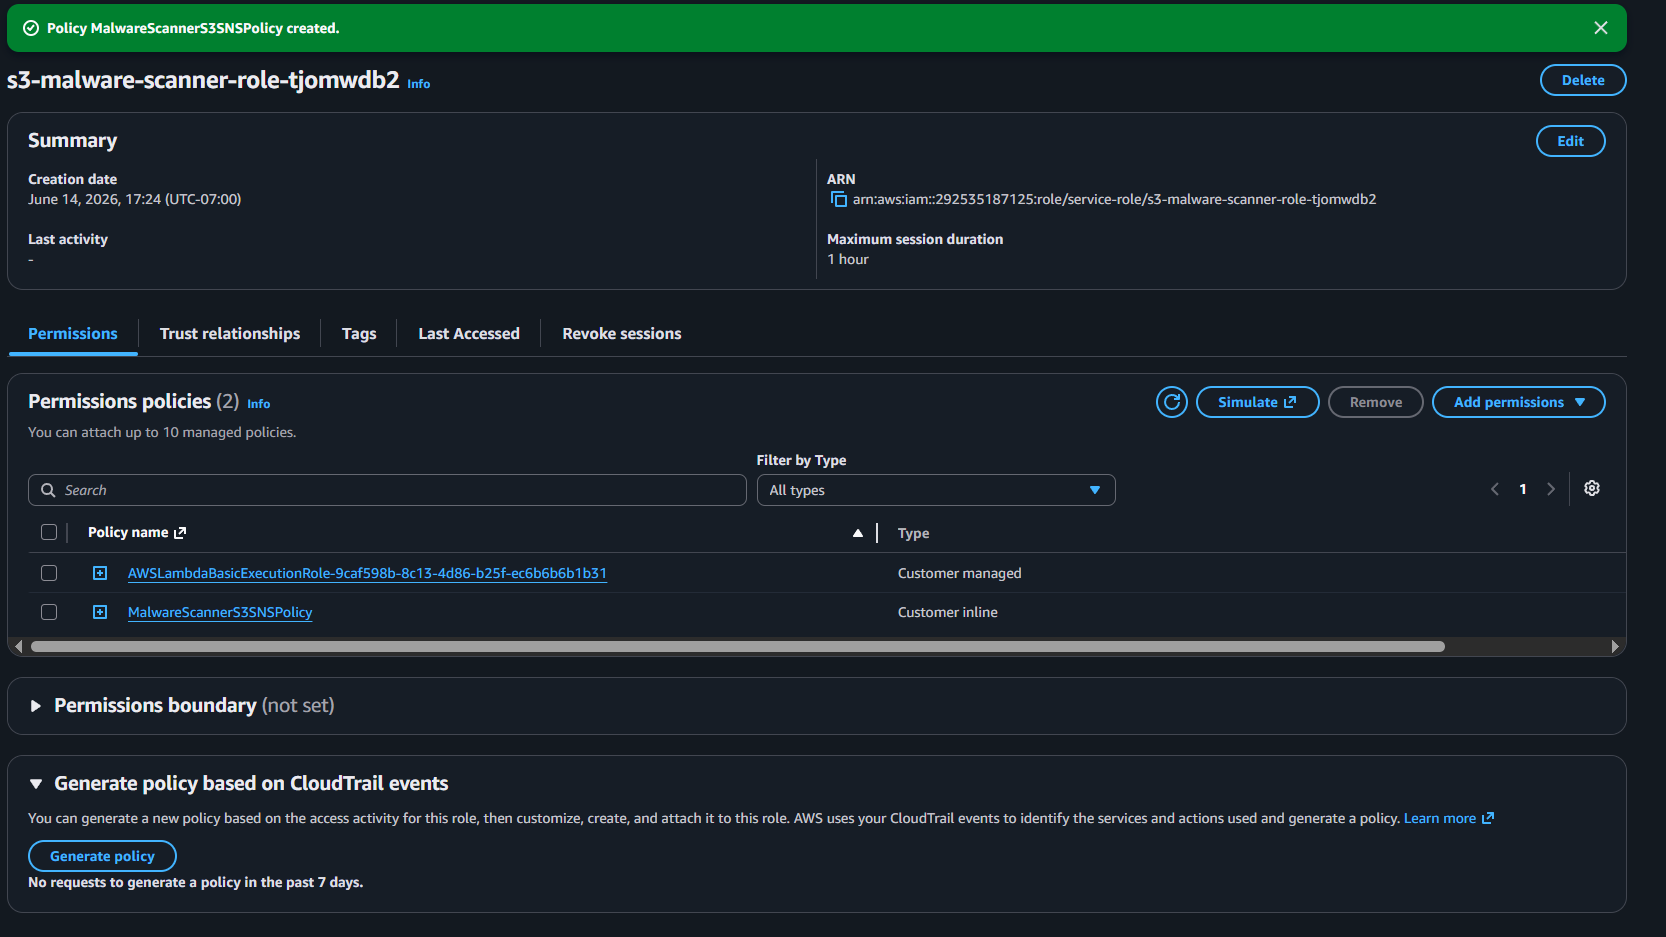Click the policies Search input field
1666x937 pixels.
pyautogui.click(x=387, y=490)
